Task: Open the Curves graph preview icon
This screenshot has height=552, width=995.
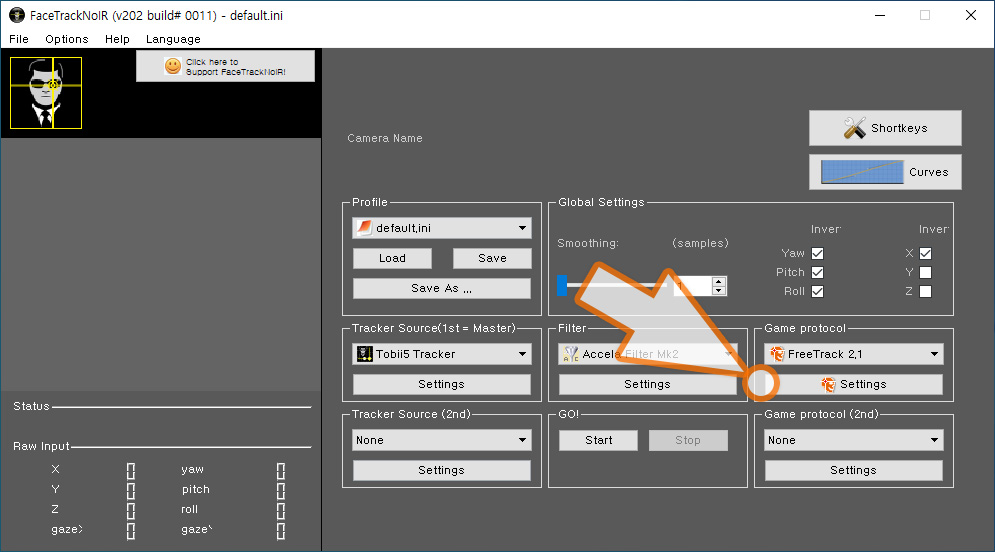Action: [862, 172]
